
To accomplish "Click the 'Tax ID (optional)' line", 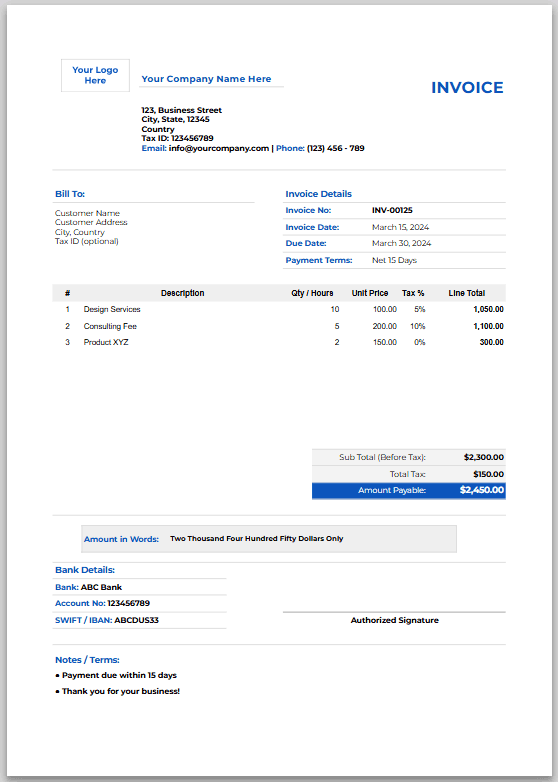I will [x=87, y=241].
